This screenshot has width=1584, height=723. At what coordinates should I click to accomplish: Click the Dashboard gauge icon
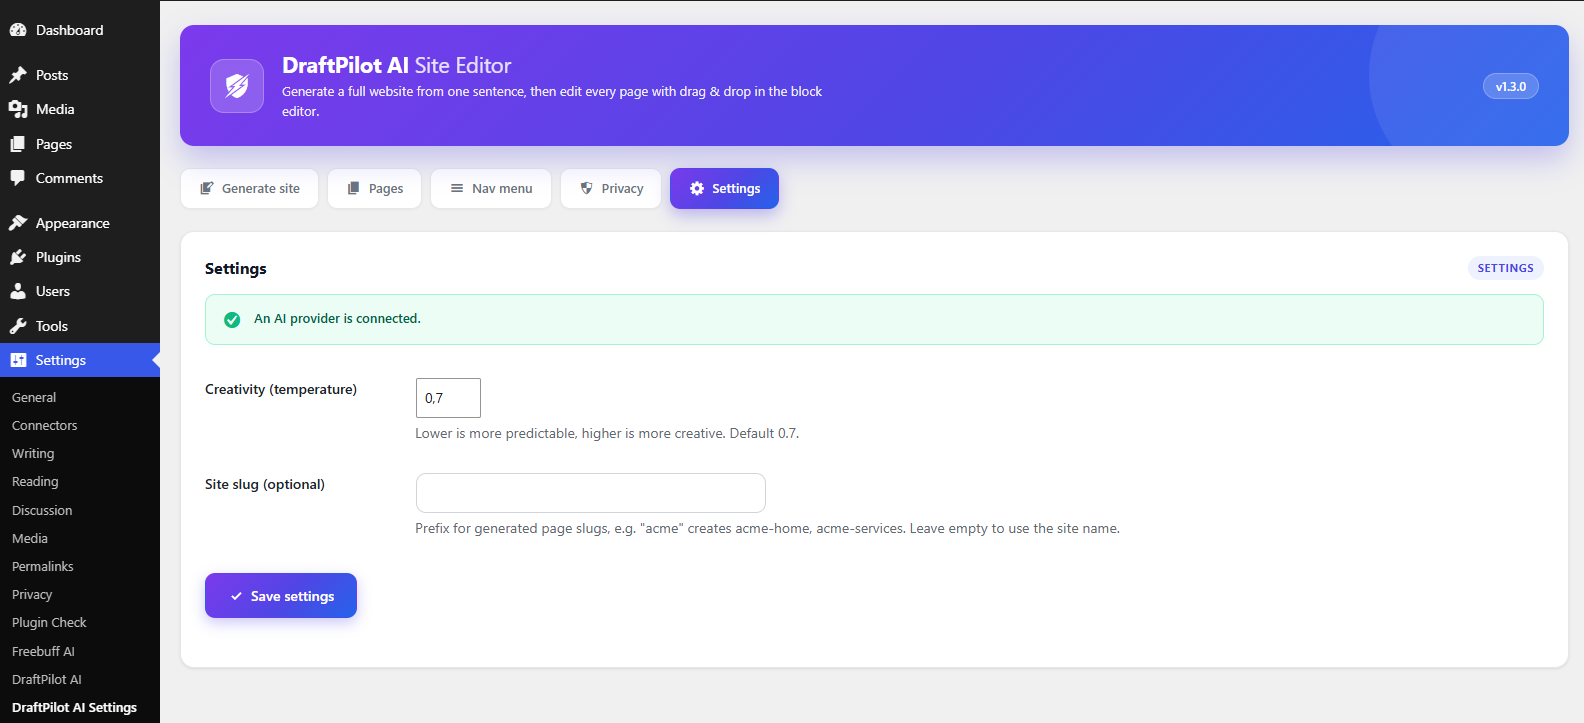pyautogui.click(x=18, y=30)
